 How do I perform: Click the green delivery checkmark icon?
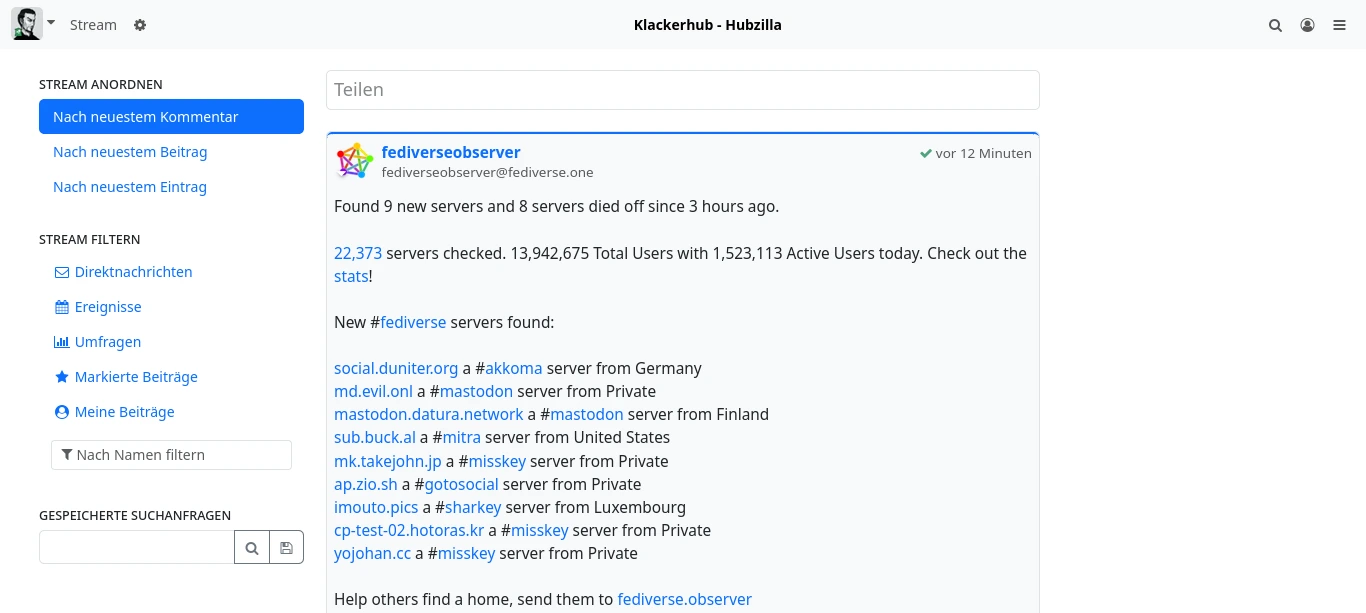click(926, 154)
